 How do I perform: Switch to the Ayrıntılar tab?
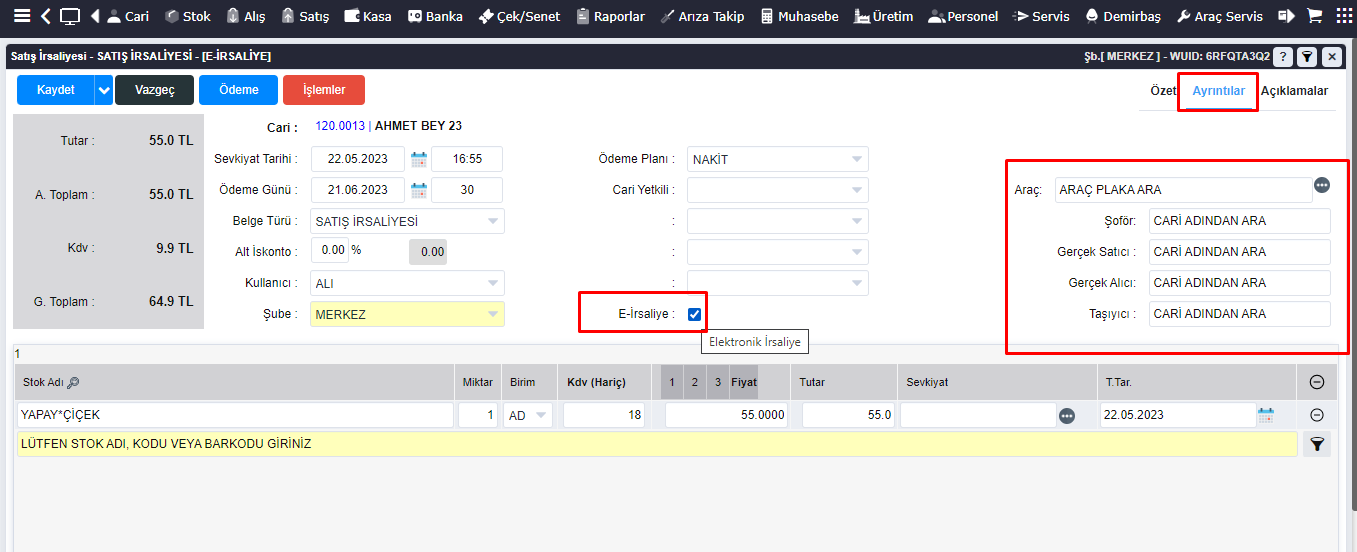(1218, 91)
